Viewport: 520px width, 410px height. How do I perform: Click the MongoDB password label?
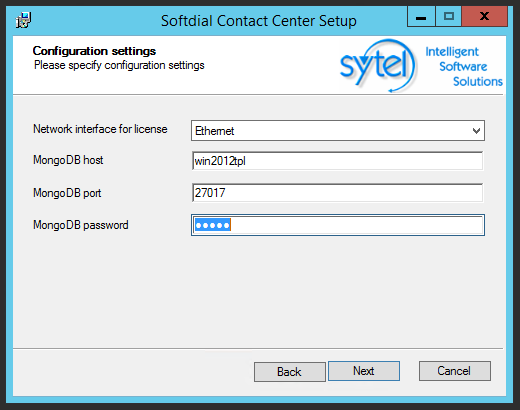[x=81, y=225]
